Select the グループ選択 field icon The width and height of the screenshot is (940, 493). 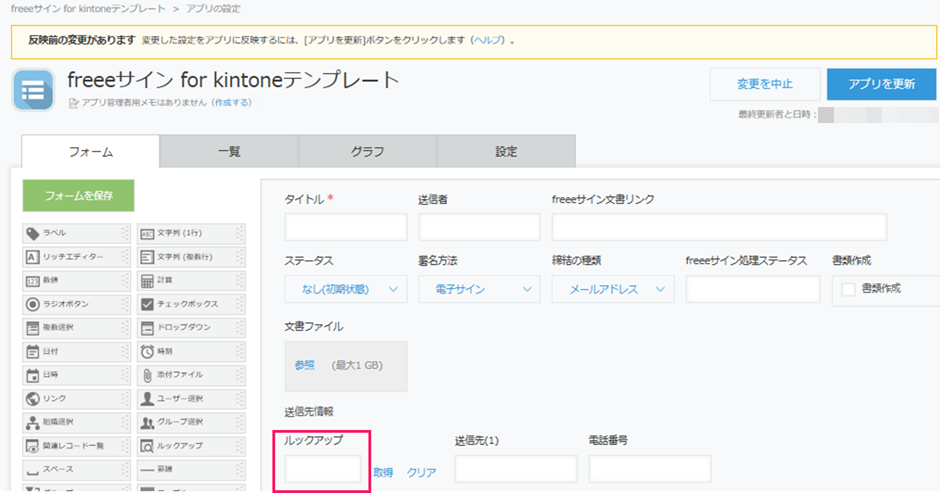click(147, 422)
